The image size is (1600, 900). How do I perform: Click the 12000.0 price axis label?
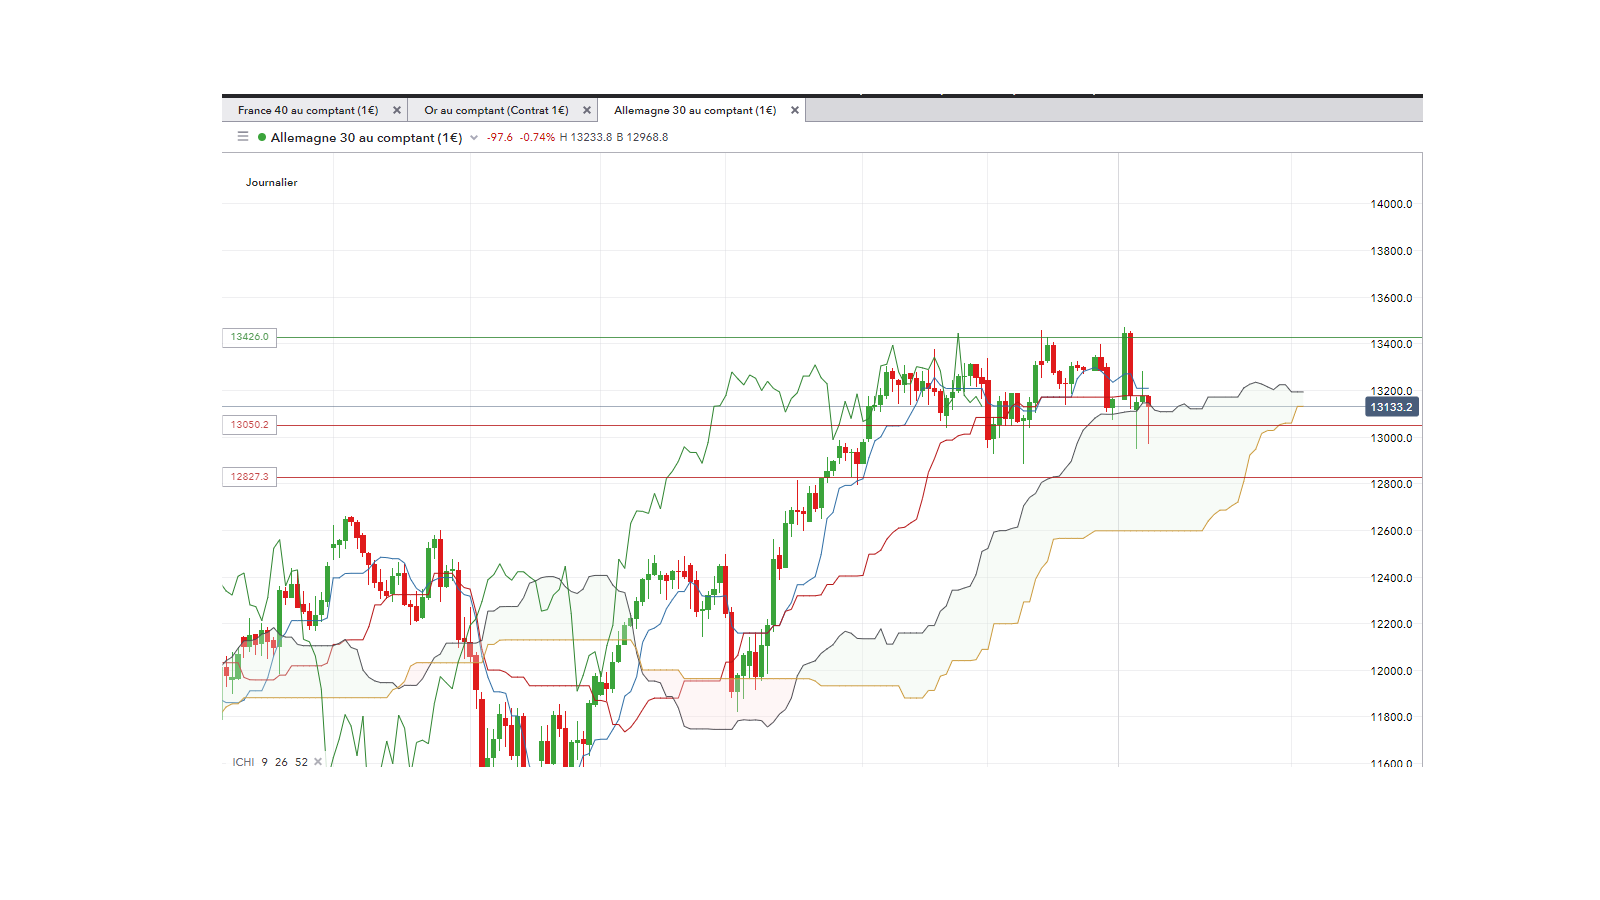[1391, 671]
